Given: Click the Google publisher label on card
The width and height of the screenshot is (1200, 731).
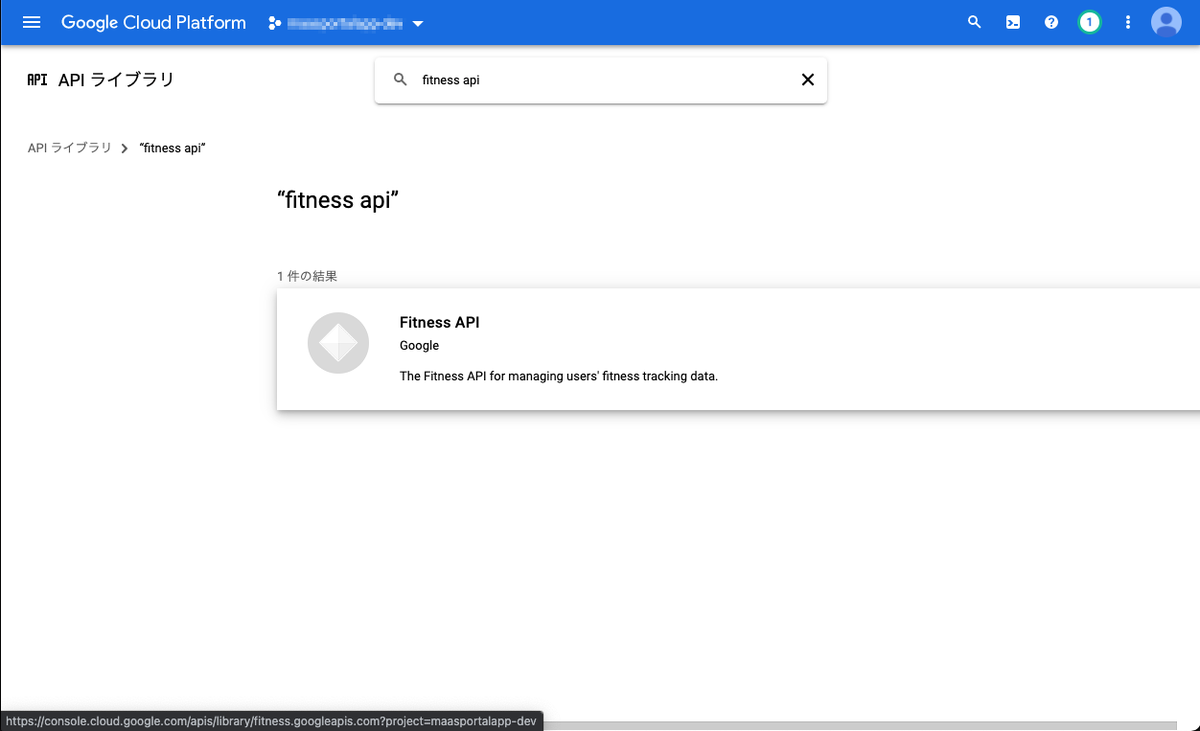Looking at the screenshot, I should 419,346.
